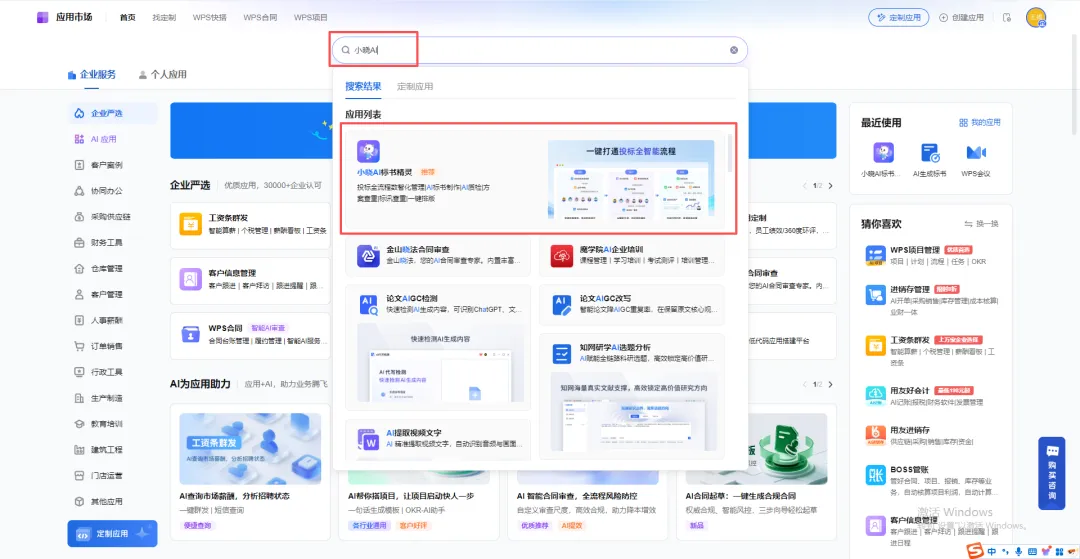Click the magnifier icon in search box
Screen dimensions: 1080x559
point(346,50)
